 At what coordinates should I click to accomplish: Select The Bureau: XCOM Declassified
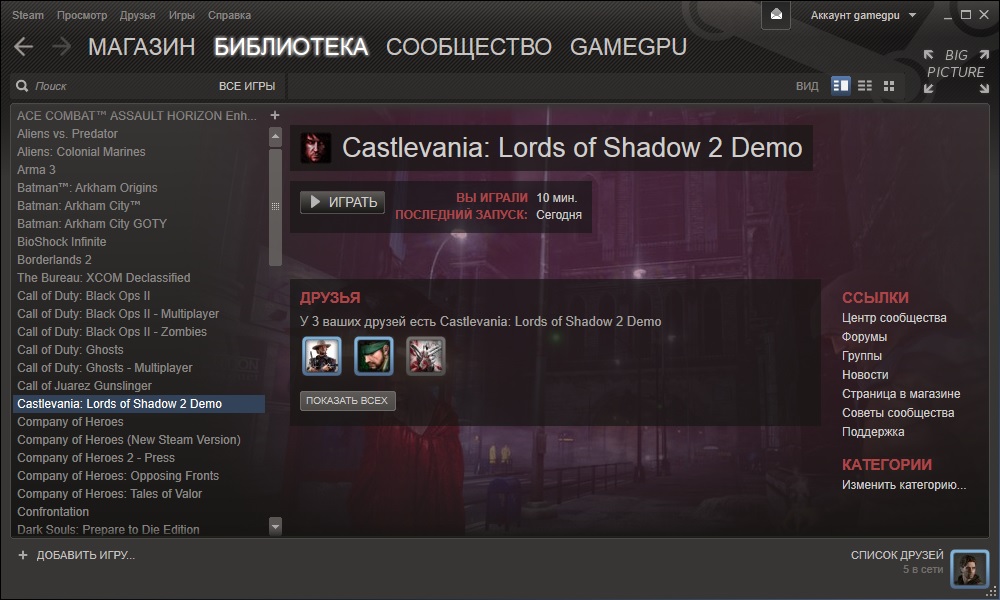pos(139,277)
